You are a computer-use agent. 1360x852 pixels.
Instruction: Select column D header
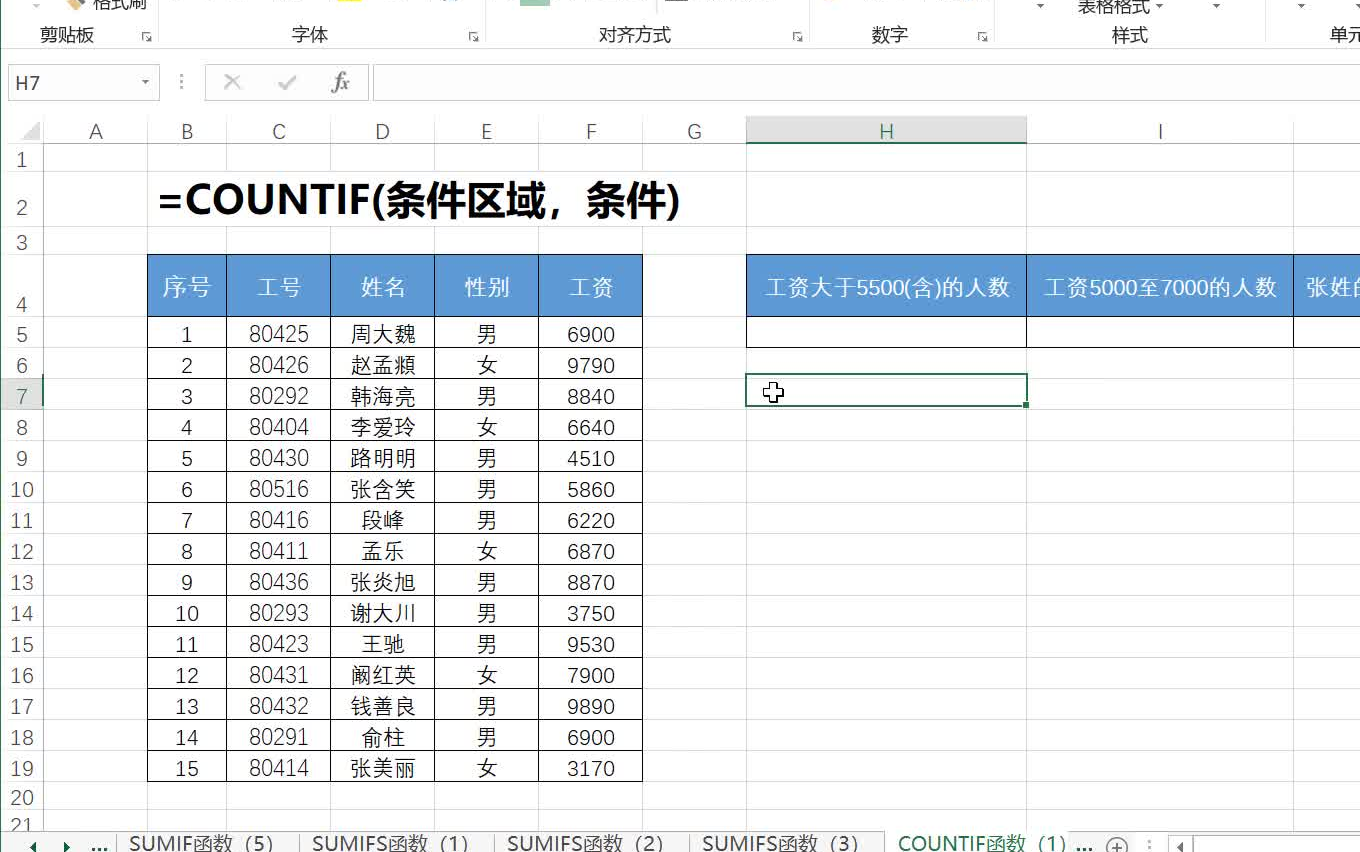383,131
